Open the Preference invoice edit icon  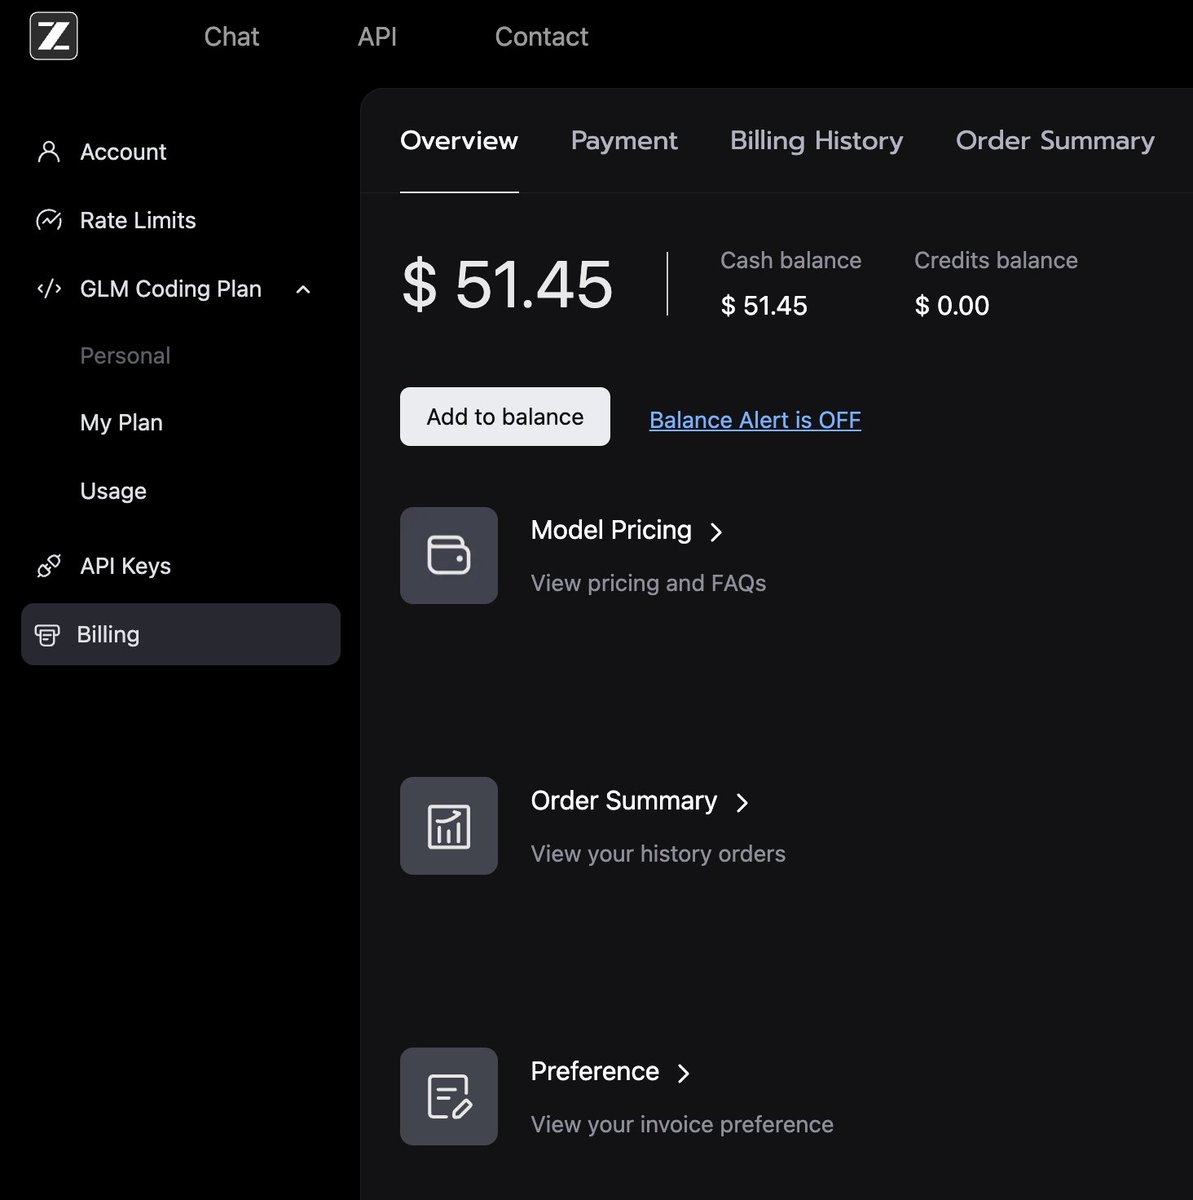pos(449,1096)
